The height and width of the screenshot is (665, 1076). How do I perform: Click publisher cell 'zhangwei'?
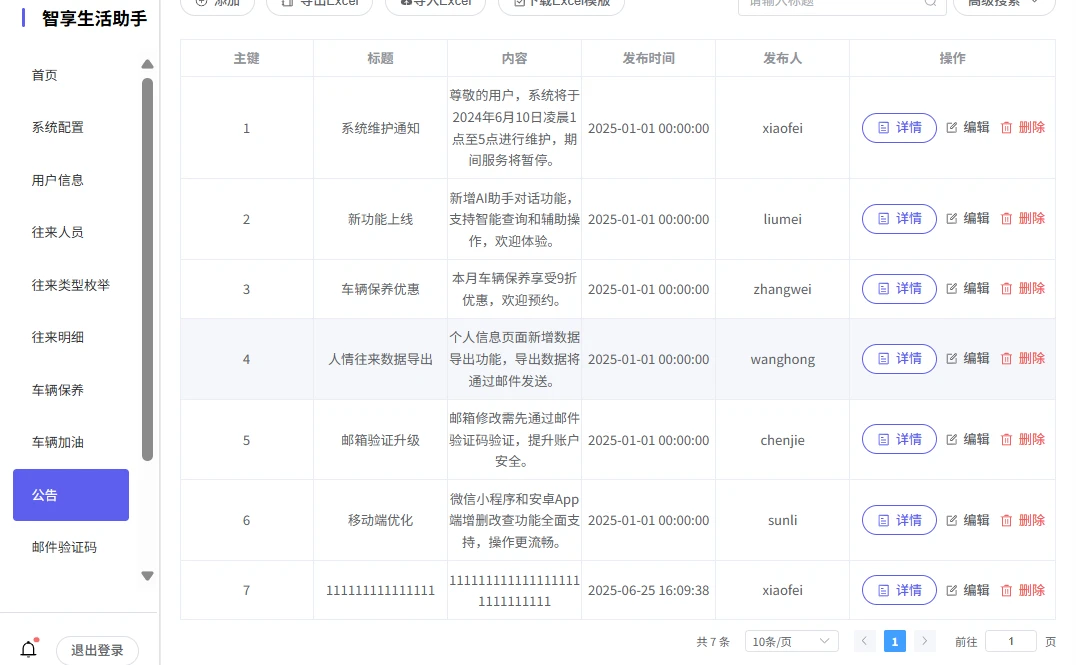782,289
